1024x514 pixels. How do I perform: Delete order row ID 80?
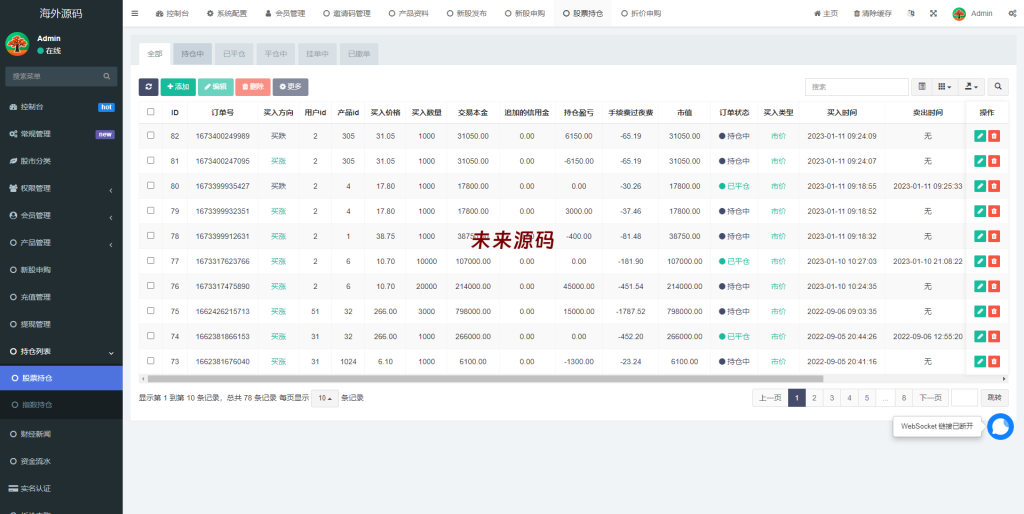click(994, 186)
